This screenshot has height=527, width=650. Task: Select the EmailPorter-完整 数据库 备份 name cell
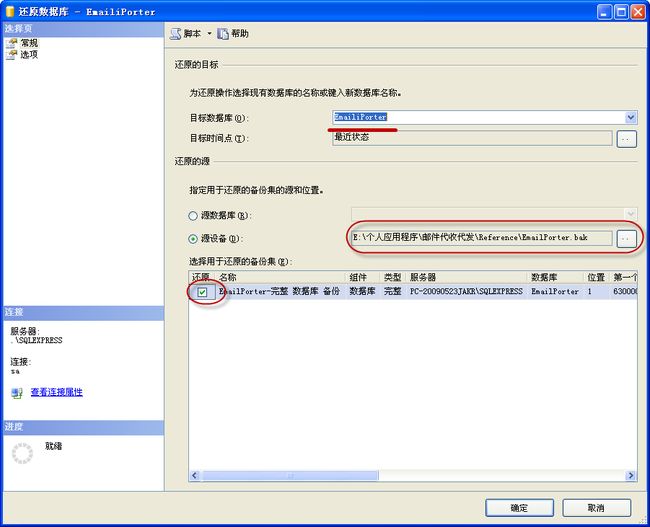[279, 291]
